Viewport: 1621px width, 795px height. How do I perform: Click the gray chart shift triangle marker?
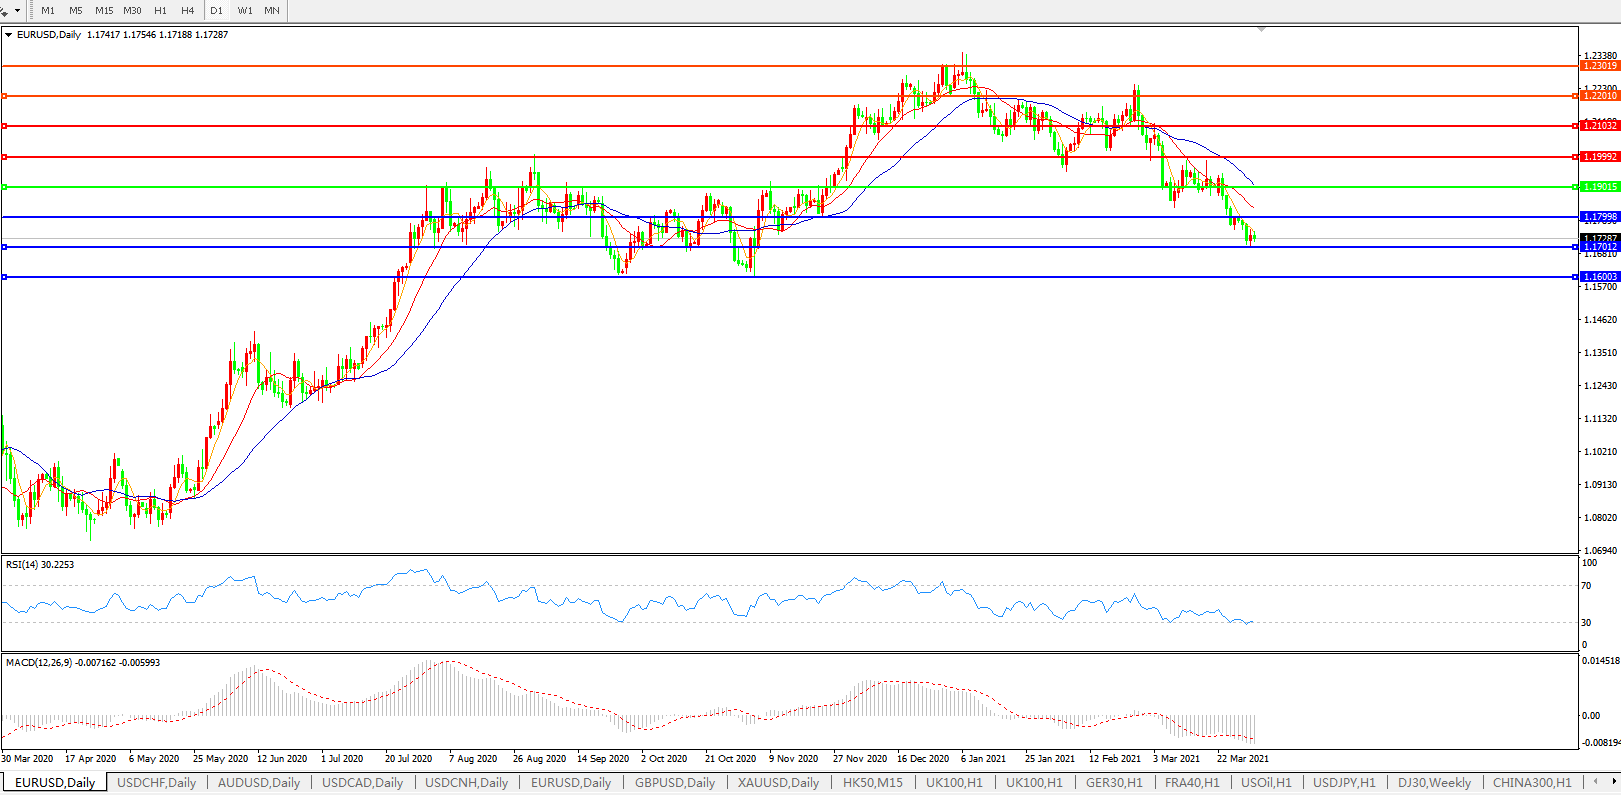1261,30
